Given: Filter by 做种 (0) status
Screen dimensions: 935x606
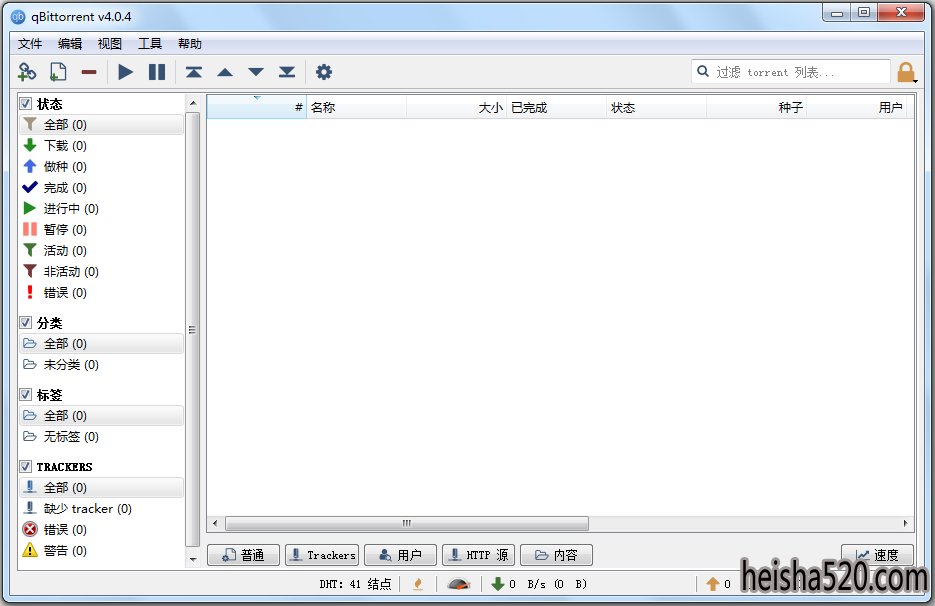Looking at the screenshot, I should 101,166.
